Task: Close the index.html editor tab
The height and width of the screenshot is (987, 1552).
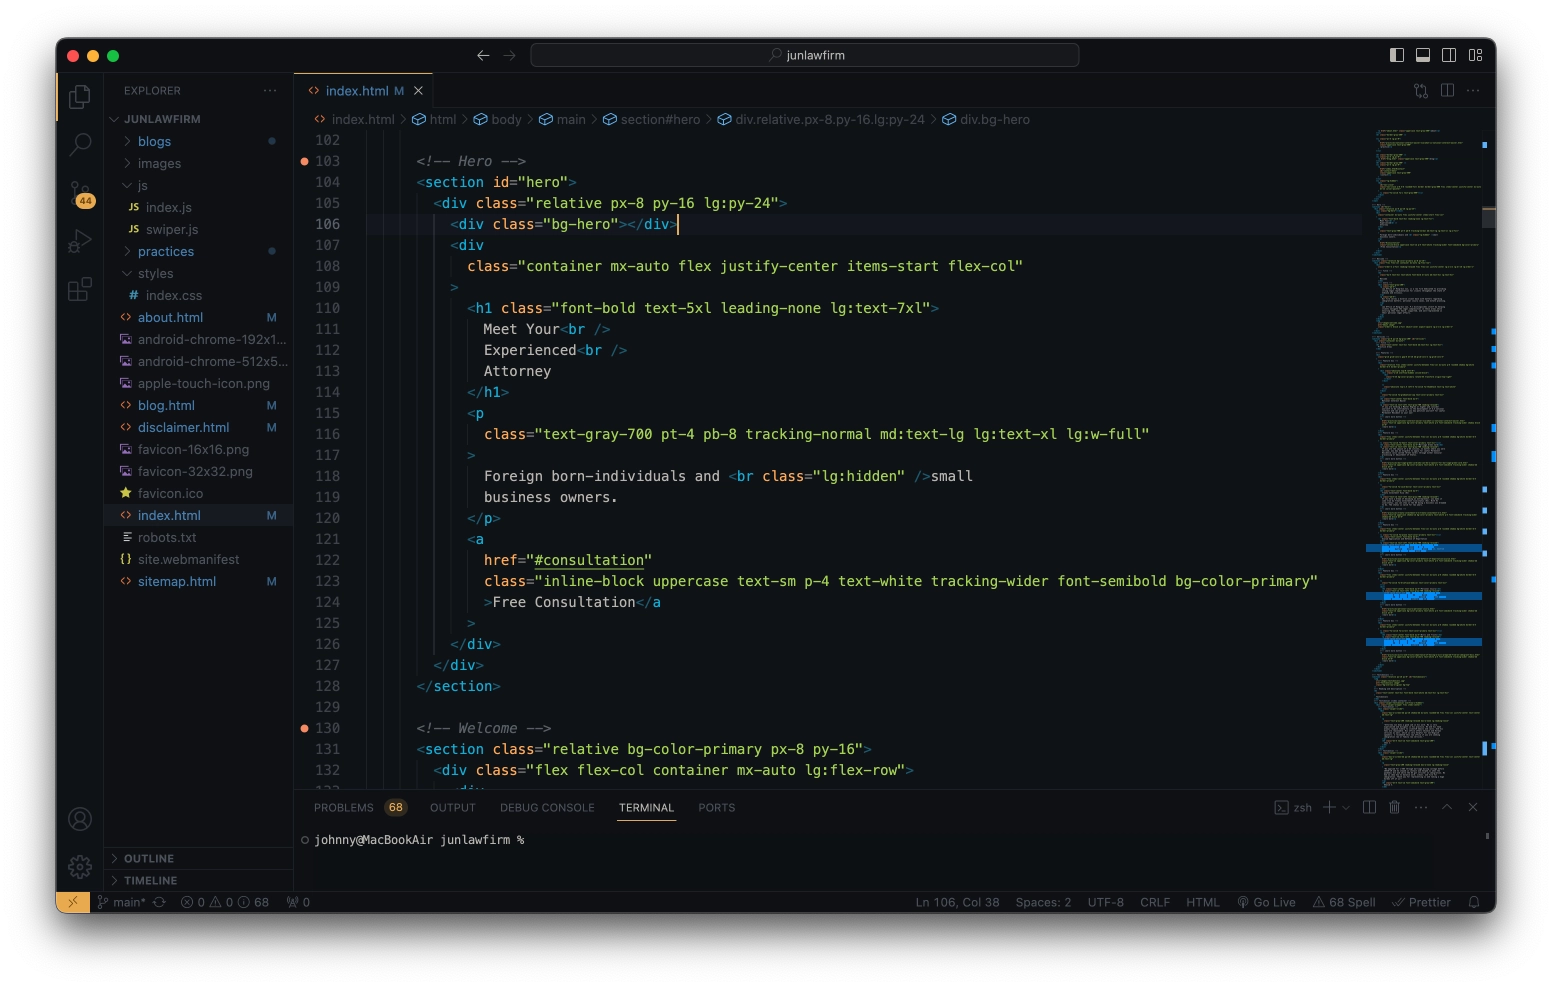Action: pos(418,91)
